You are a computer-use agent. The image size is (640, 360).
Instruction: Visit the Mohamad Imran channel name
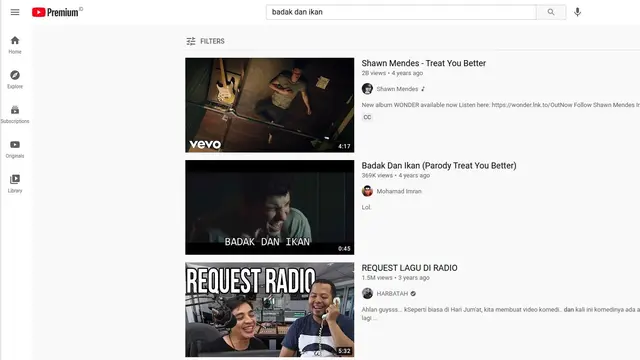(399, 191)
